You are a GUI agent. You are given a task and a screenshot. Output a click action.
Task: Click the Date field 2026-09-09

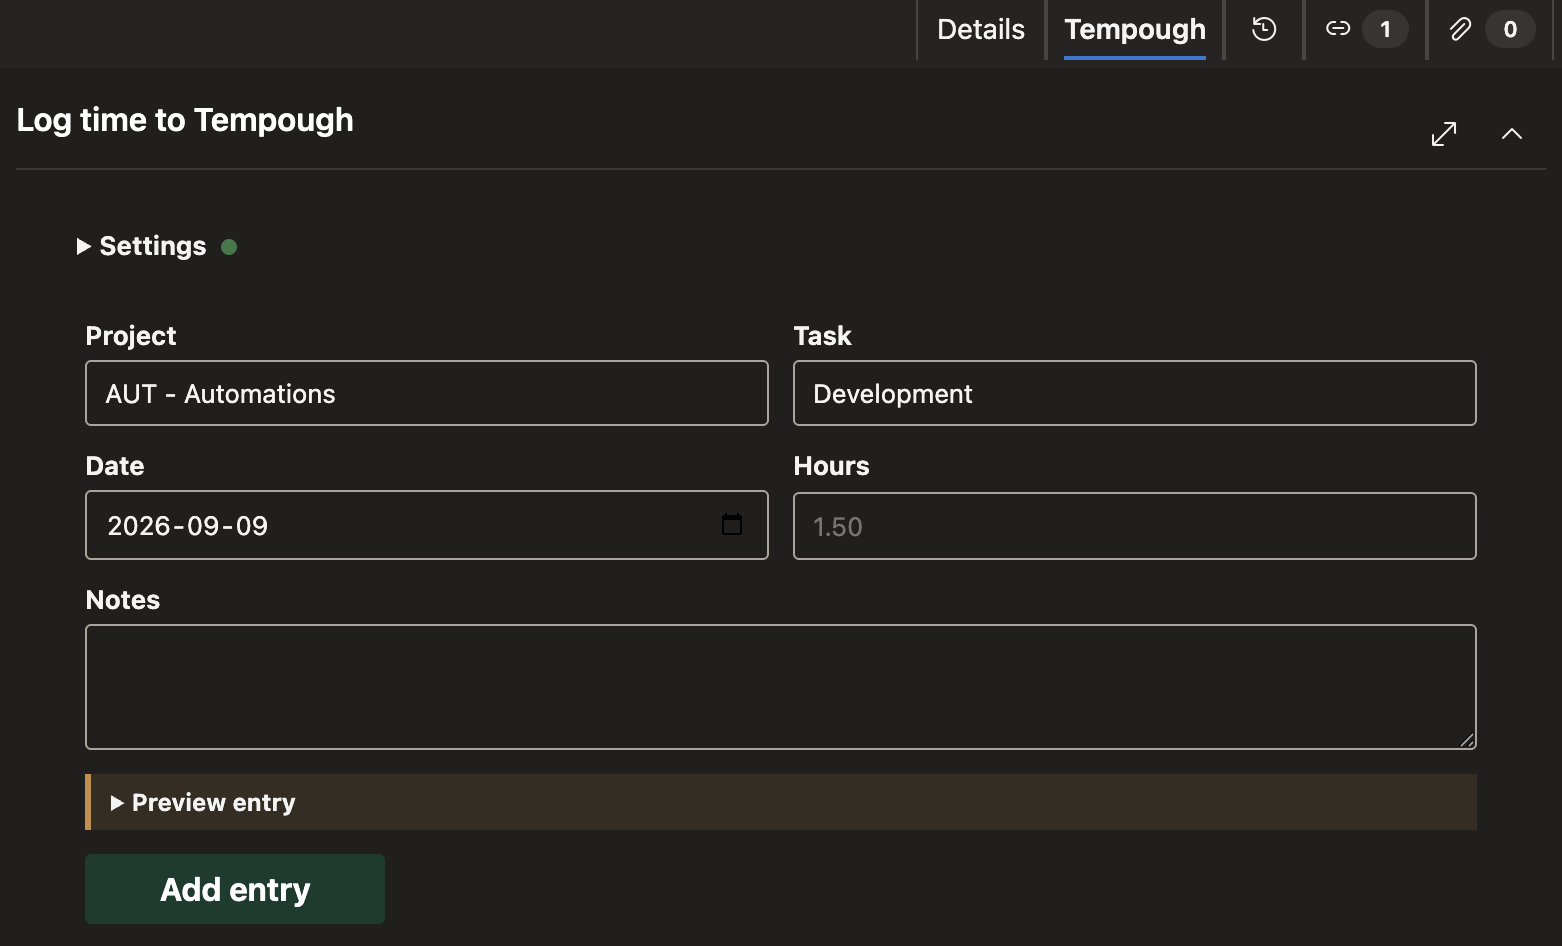tap(427, 525)
